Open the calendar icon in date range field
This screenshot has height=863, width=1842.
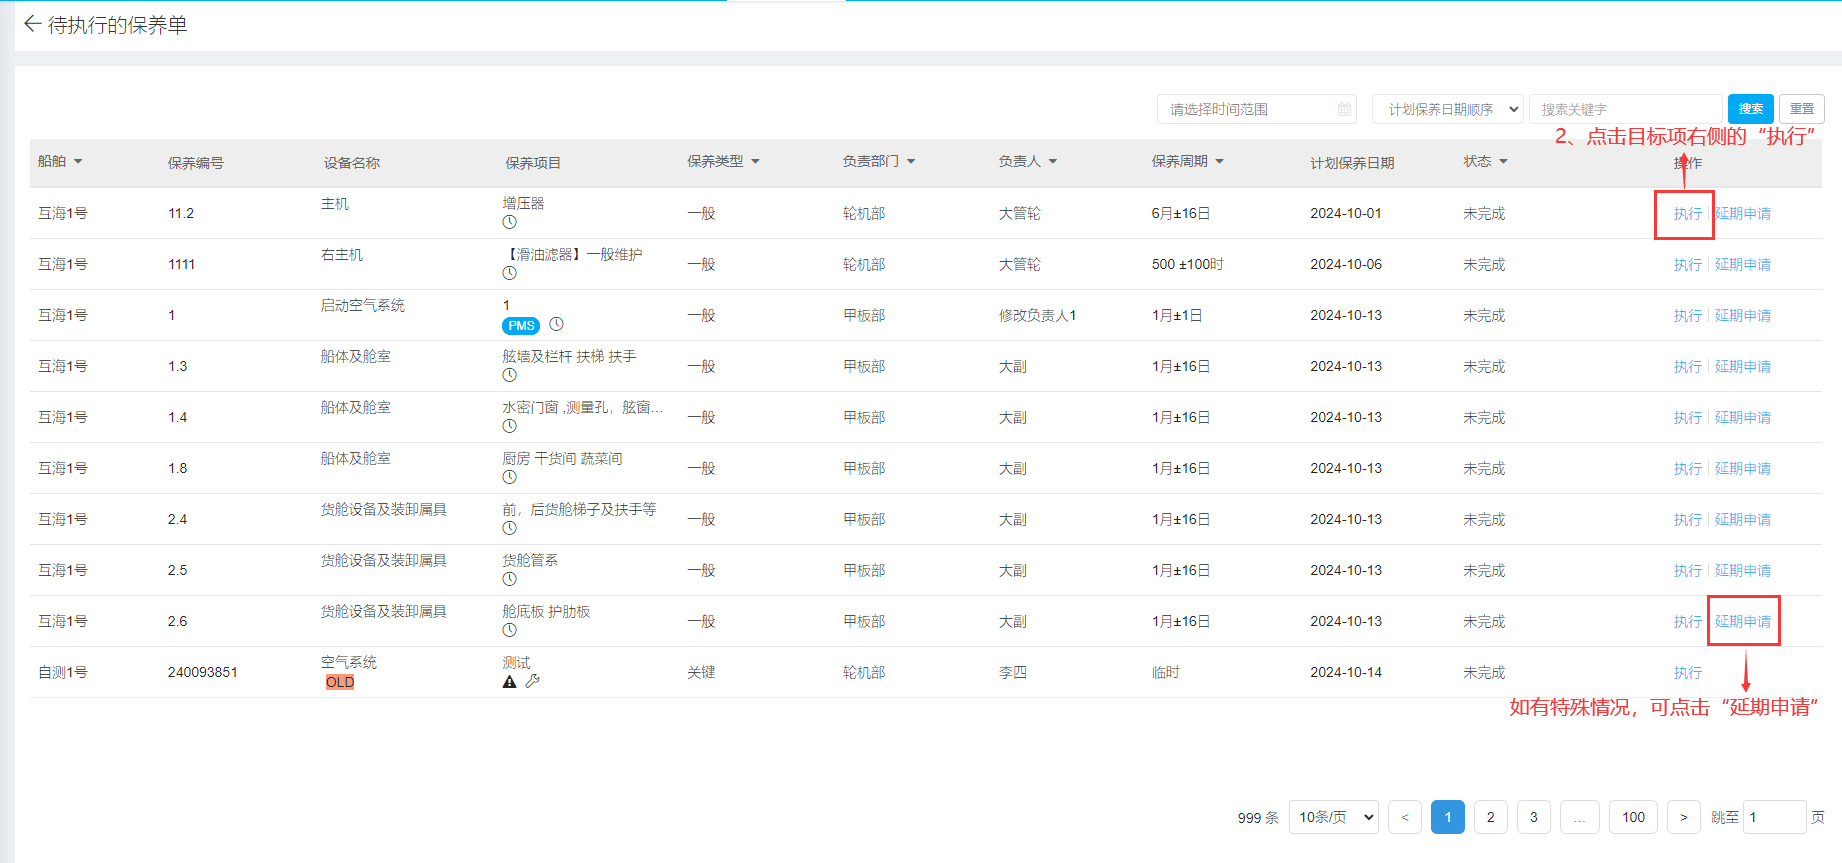tap(1344, 109)
